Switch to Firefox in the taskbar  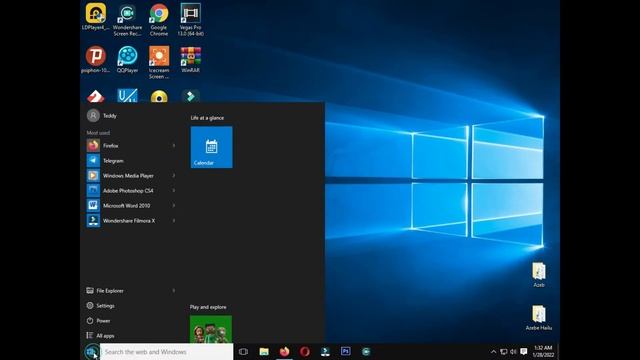pyautogui.click(x=284, y=351)
